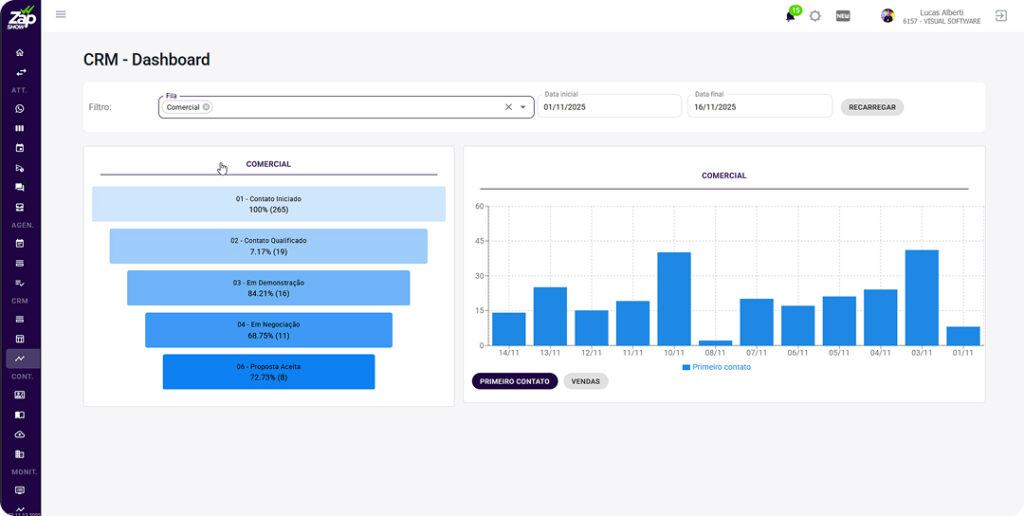The height and width of the screenshot is (516, 1024).
Task: Remove the Comercial chip from the Fila filter
Action: (x=206, y=107)
